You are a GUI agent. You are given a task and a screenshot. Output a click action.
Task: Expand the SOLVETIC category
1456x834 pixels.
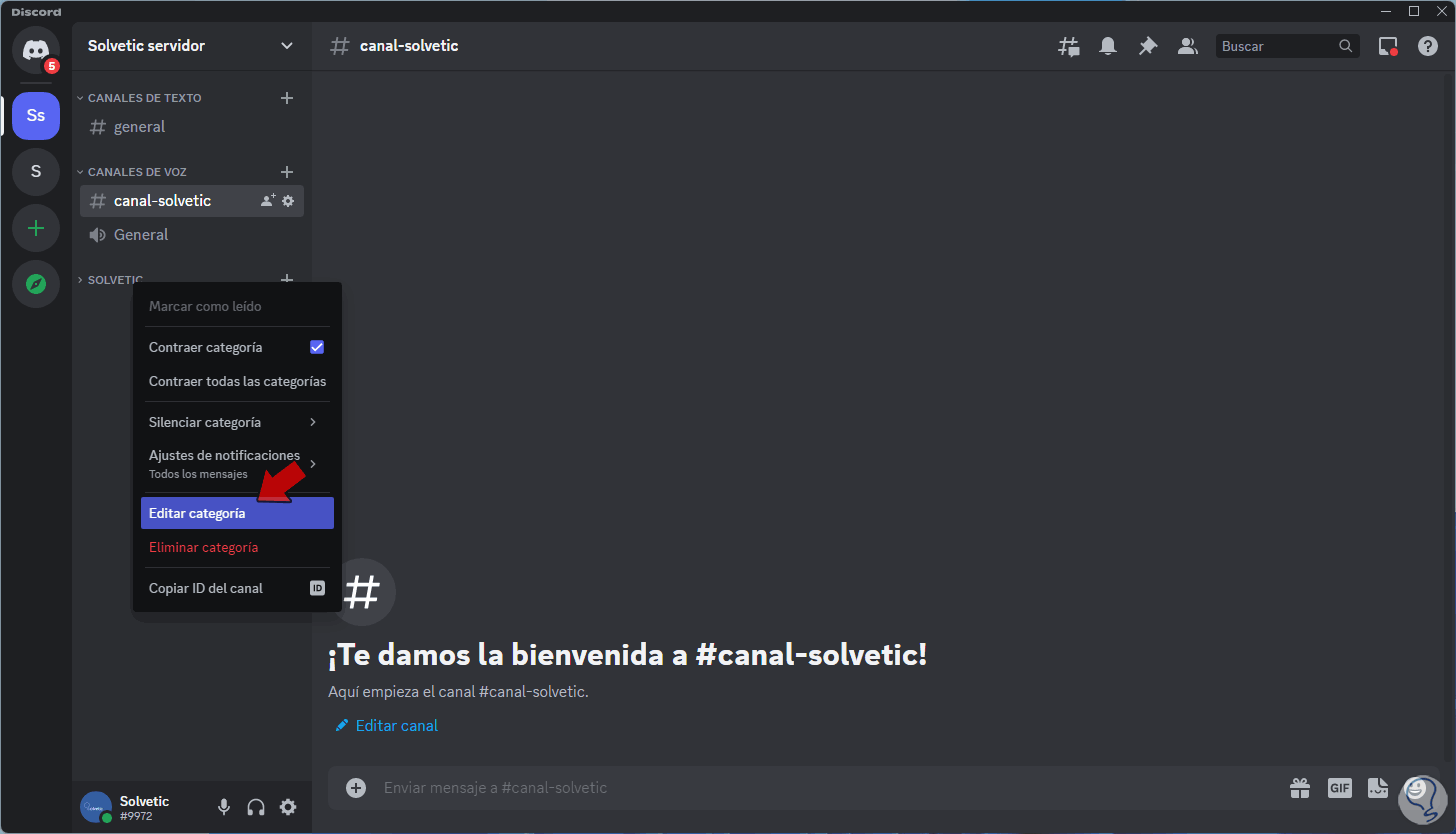110,280
